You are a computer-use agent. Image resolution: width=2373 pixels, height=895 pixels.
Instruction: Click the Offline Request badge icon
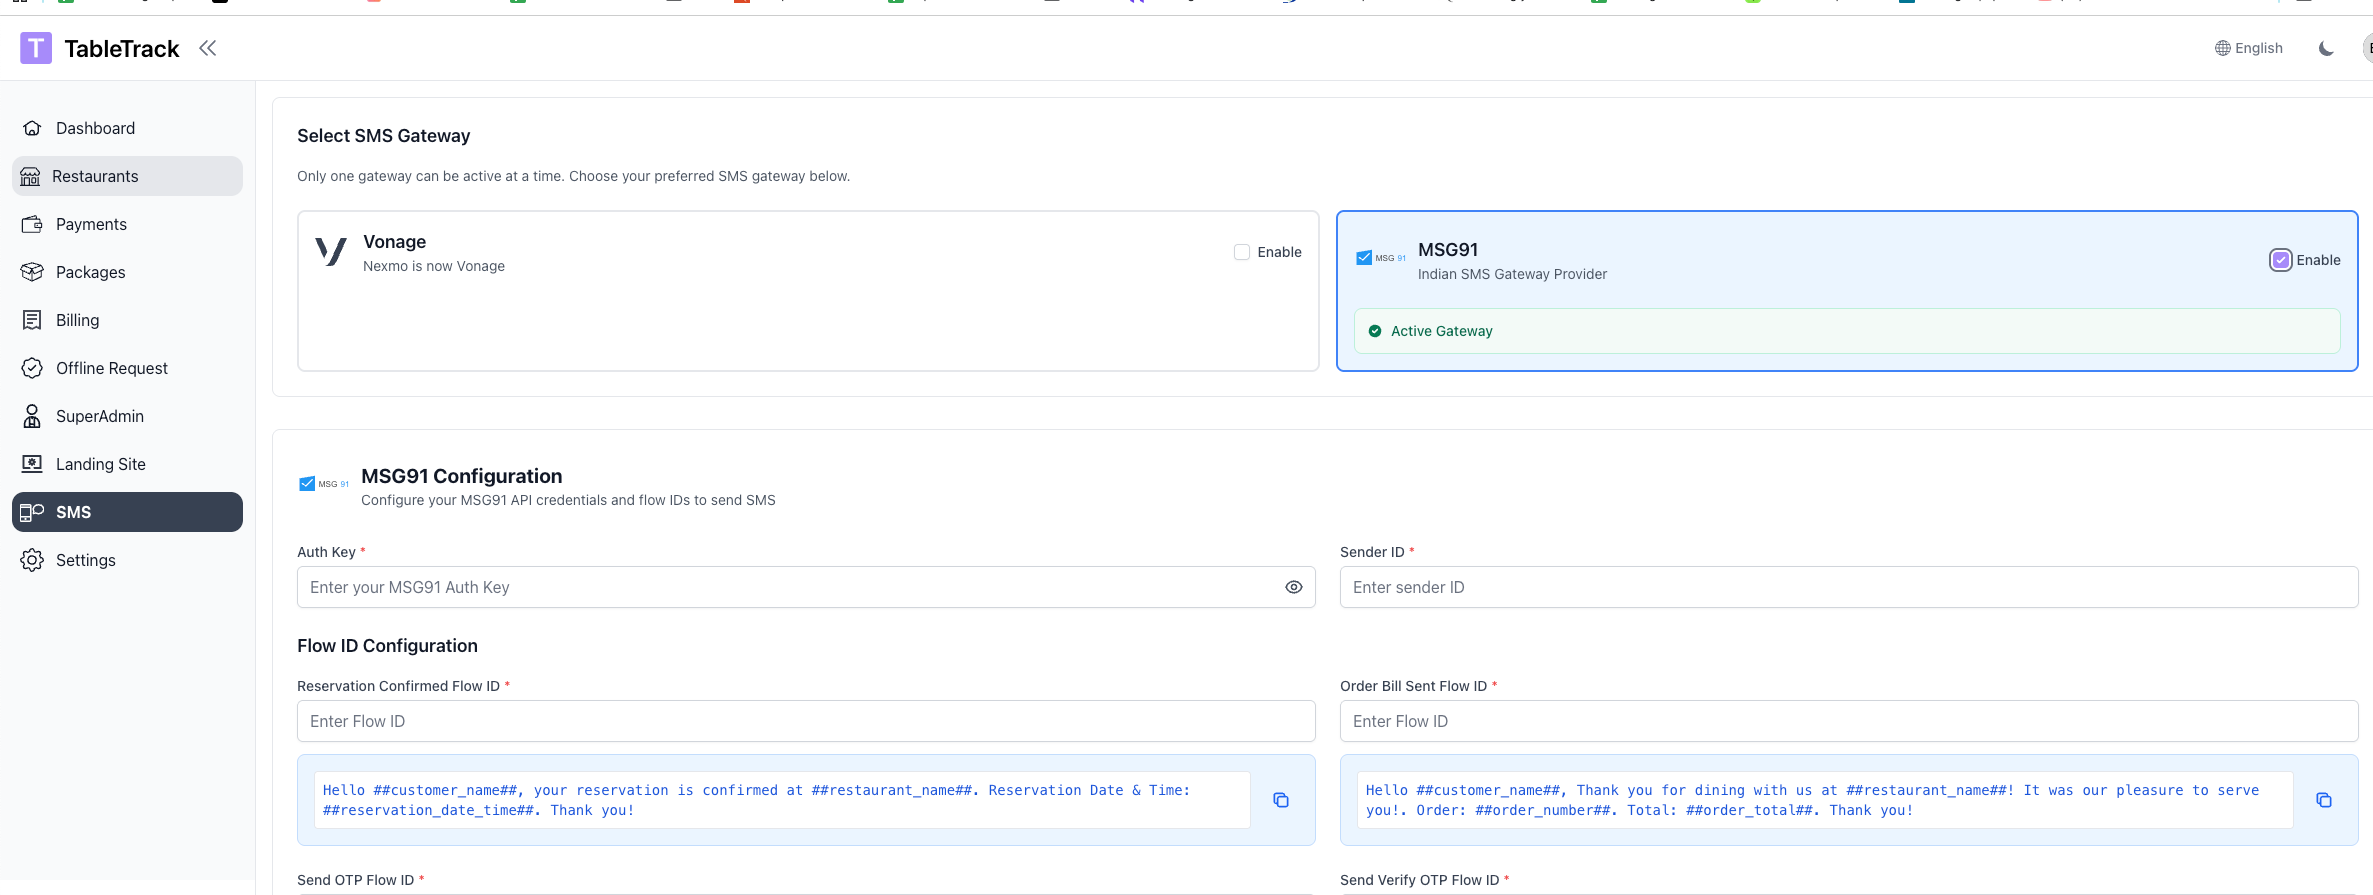[32, 368]
